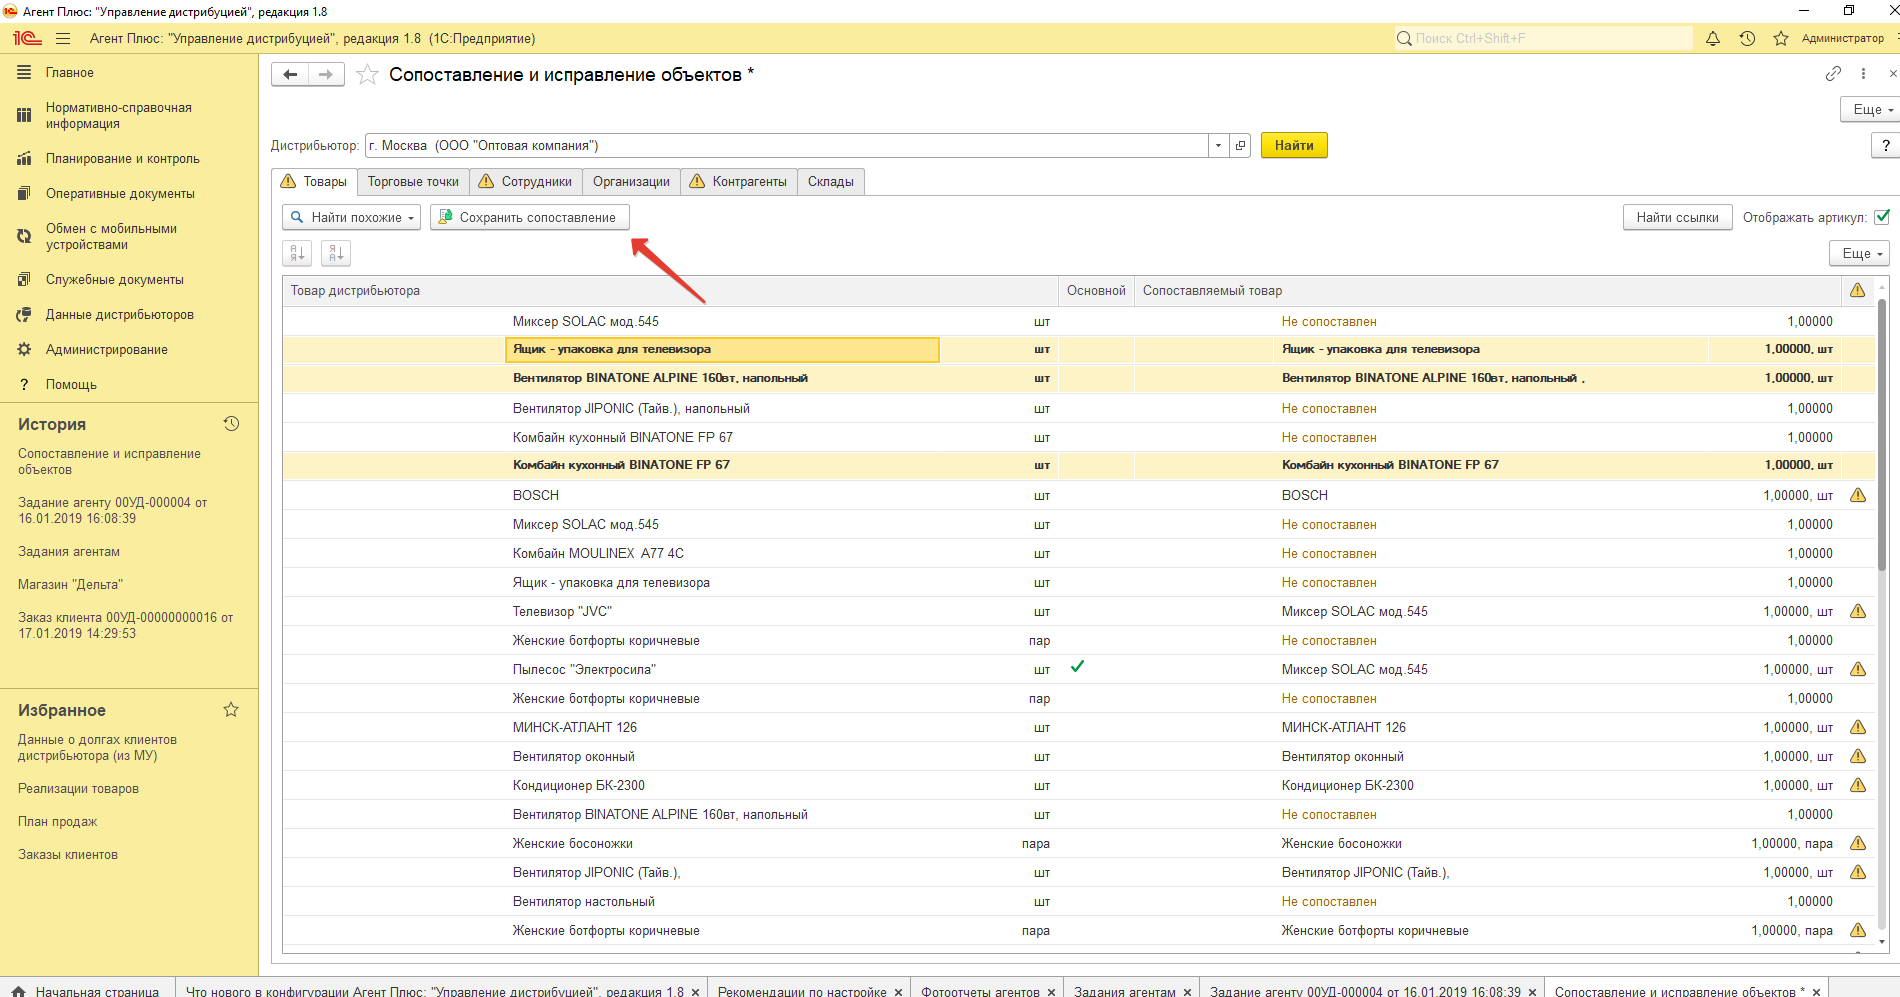
Task: Click the warning column header icon
Action: (x=1858, y=290)
